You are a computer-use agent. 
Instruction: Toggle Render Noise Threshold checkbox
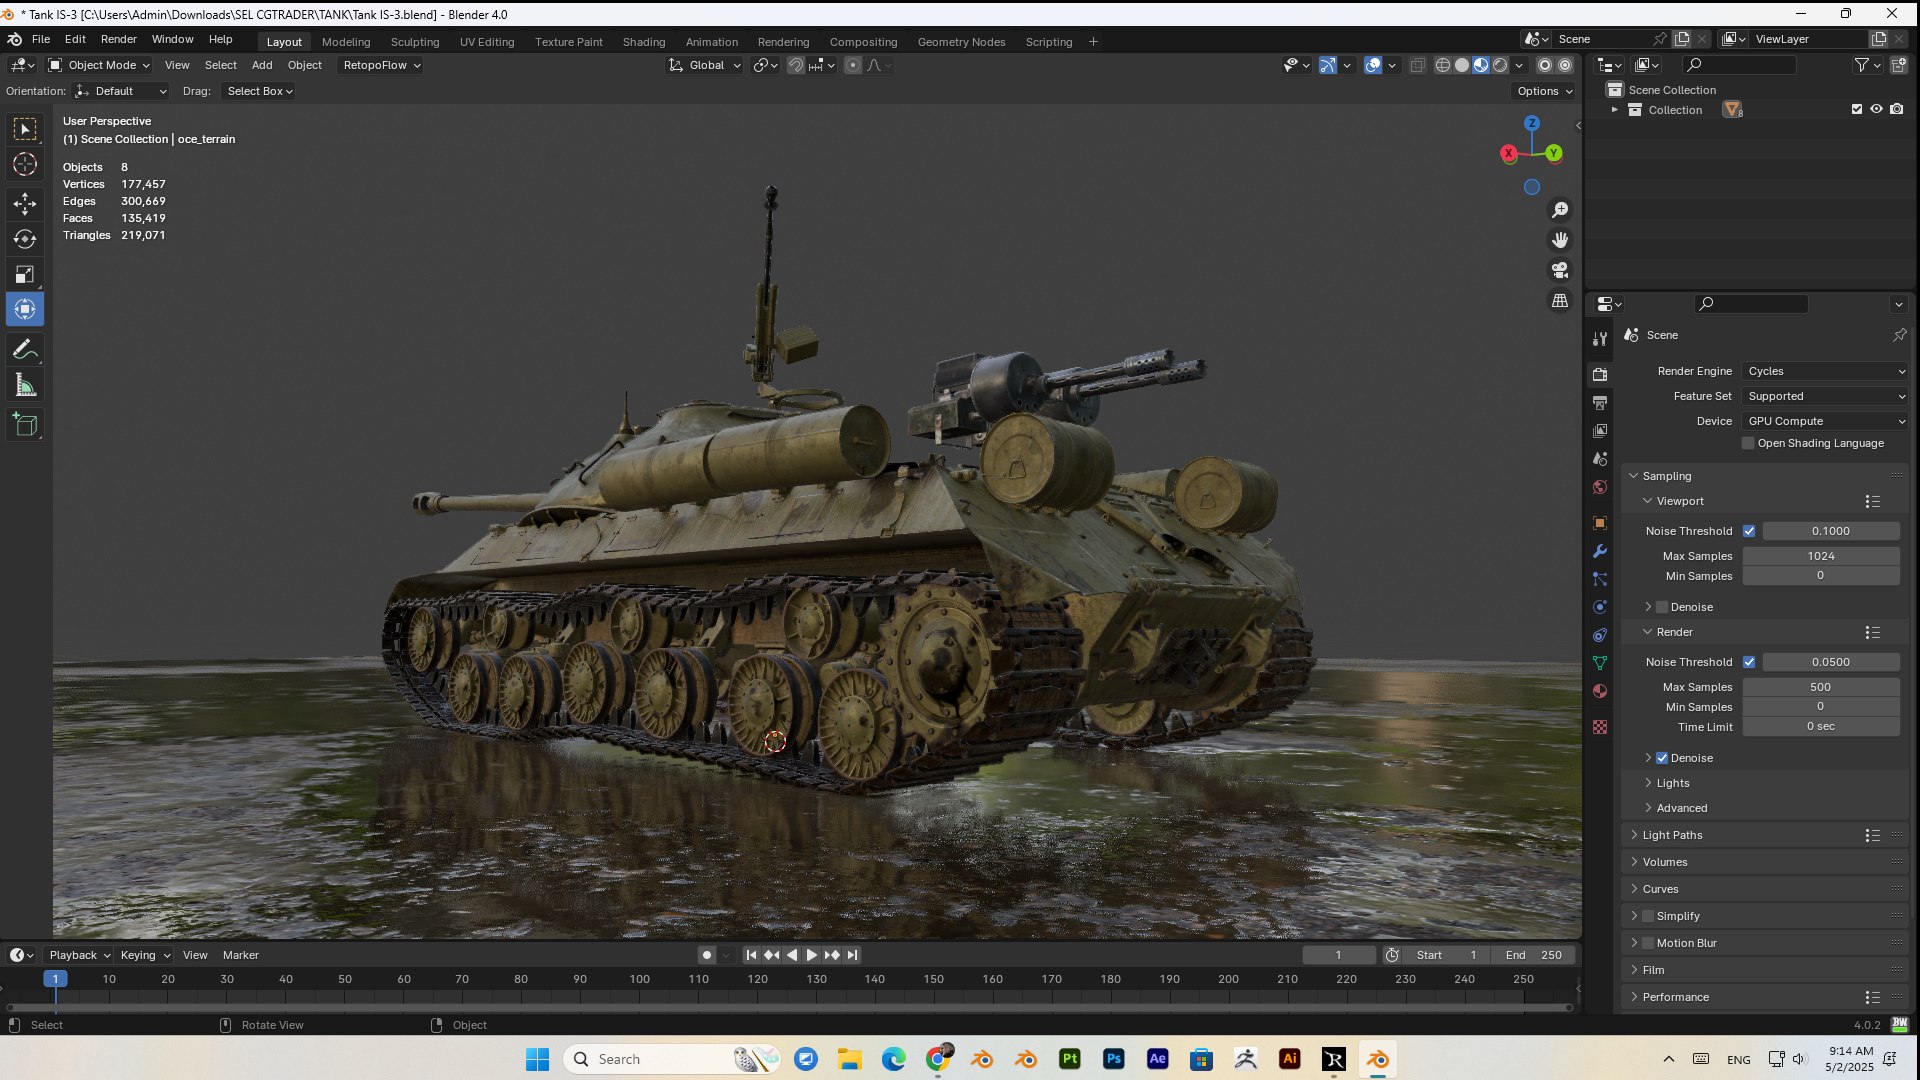coord(1749,662)
